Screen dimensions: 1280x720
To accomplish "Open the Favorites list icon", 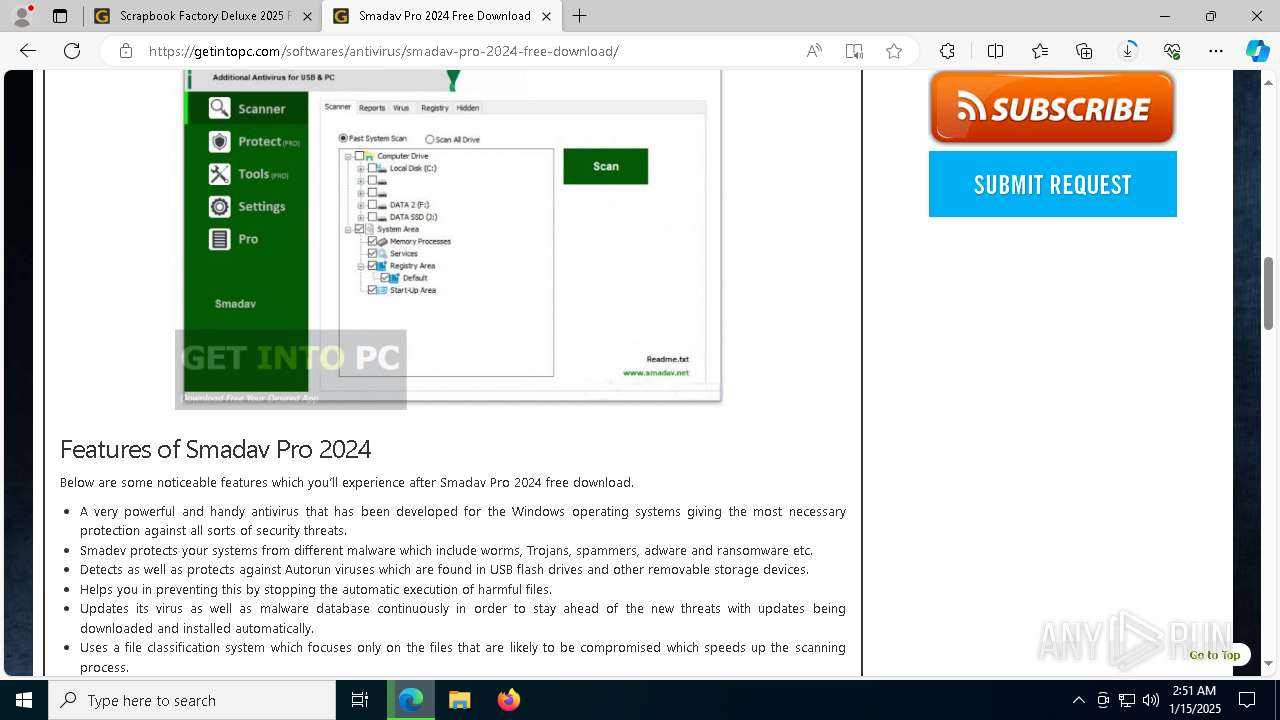I will [x=1040, y=51].
